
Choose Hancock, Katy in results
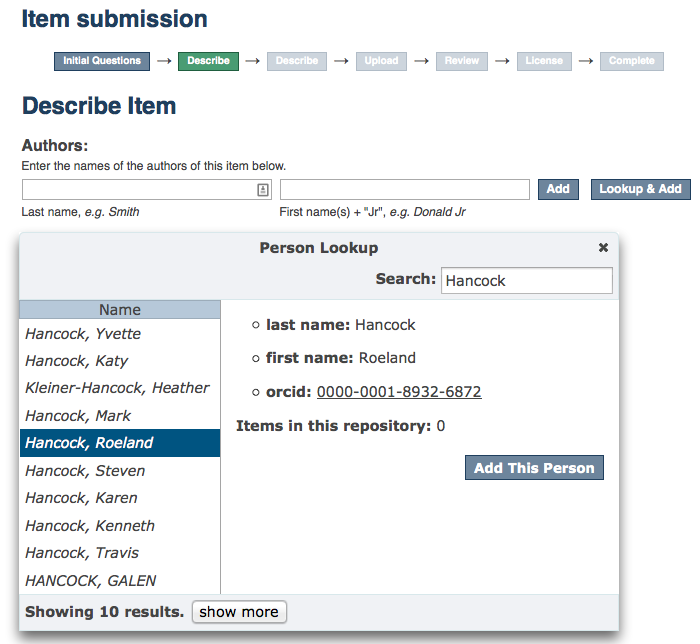[x=77, y=361]
